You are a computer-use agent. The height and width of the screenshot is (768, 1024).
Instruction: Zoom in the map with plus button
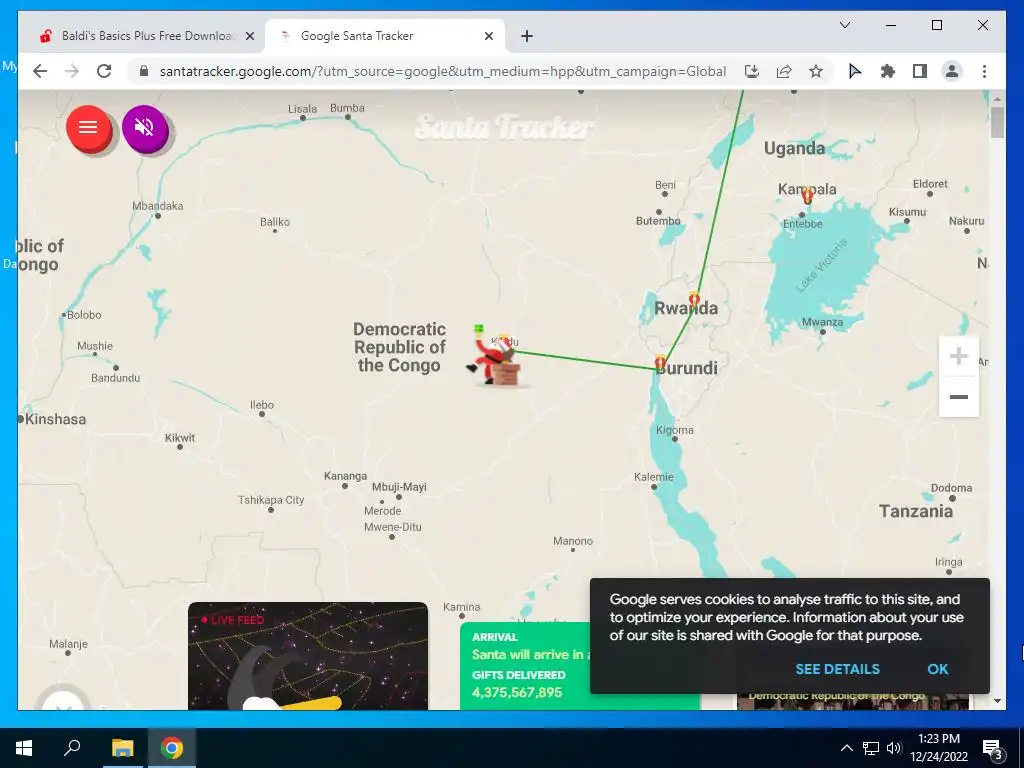tap(958, 357)
